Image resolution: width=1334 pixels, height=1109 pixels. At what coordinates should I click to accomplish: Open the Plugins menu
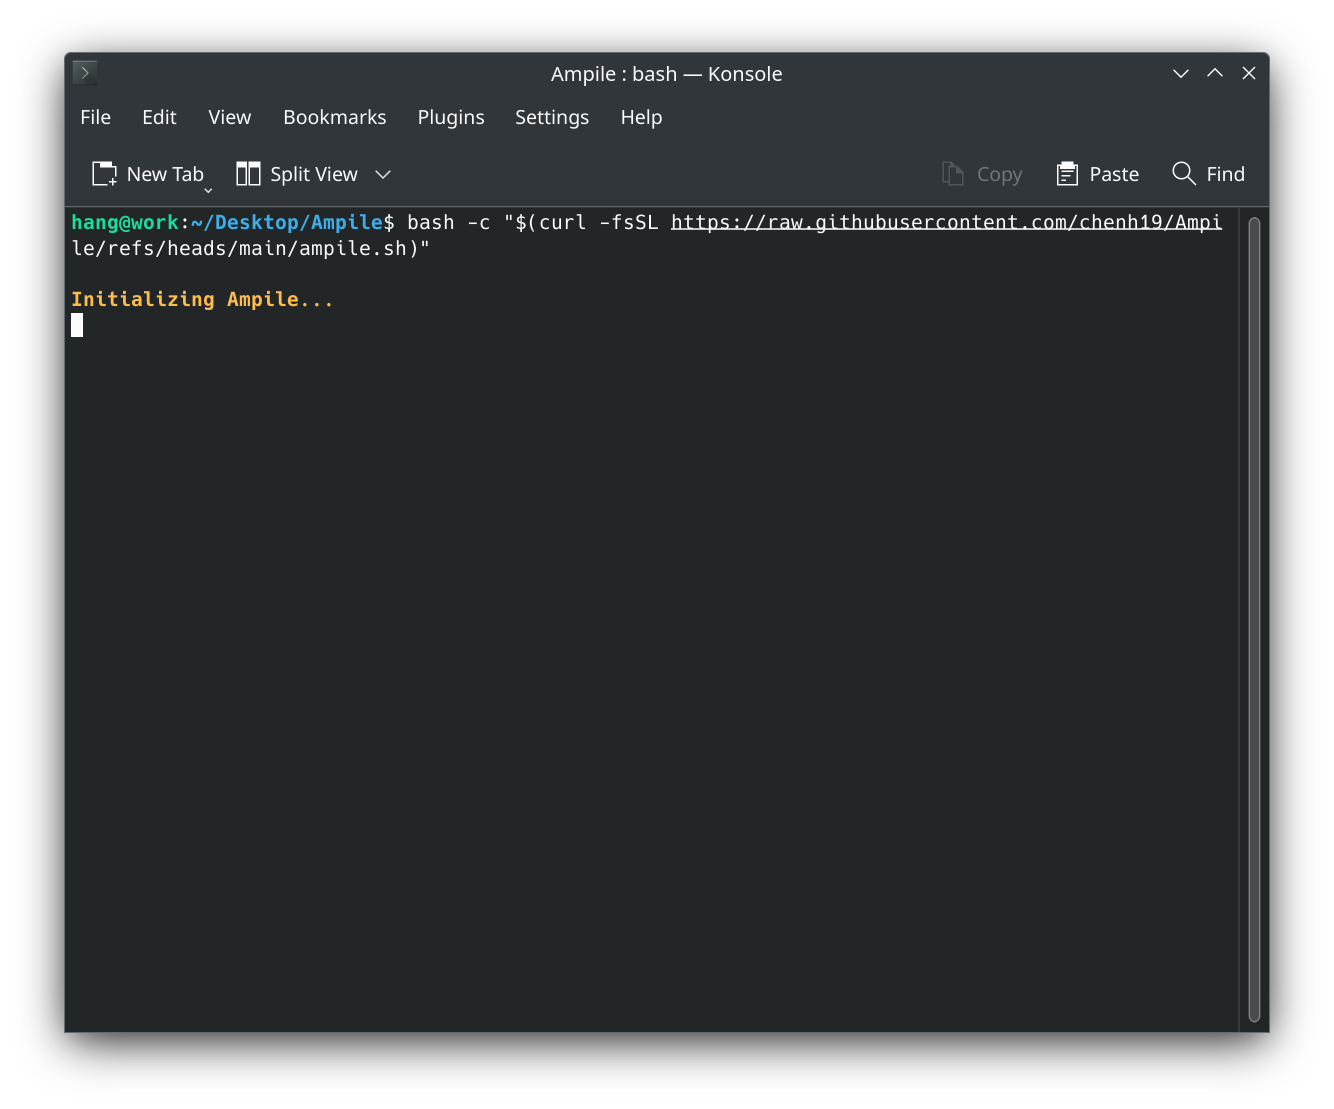pos(451,117)
